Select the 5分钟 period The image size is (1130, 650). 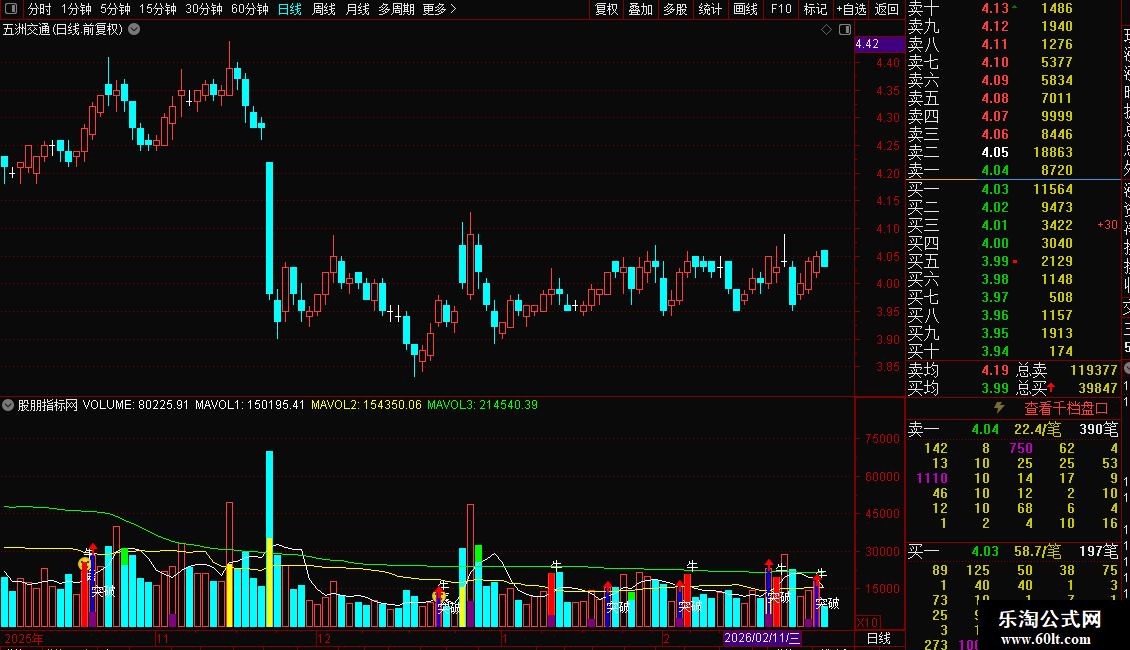pos(115,9)
